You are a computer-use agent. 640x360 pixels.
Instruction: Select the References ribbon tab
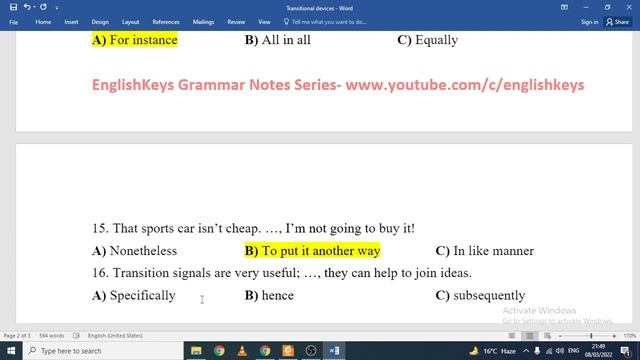pos(166,22)
